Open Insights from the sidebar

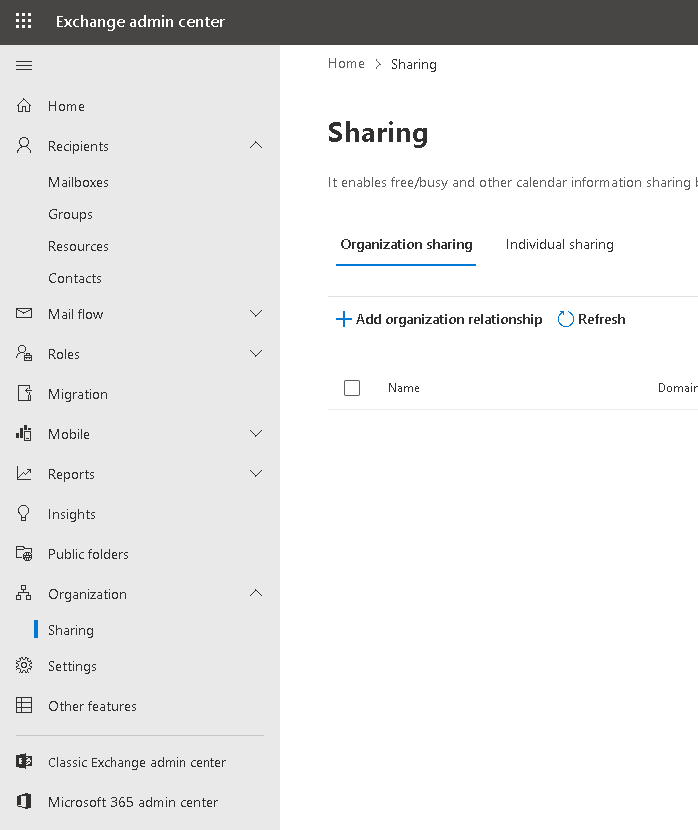(23, 513)
